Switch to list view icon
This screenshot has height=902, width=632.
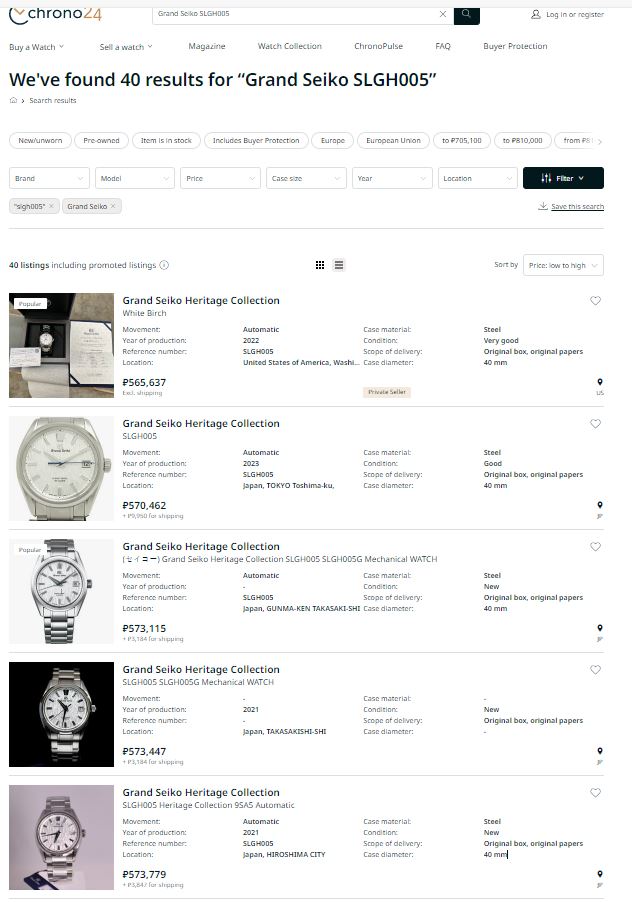[x=339, y=265]
